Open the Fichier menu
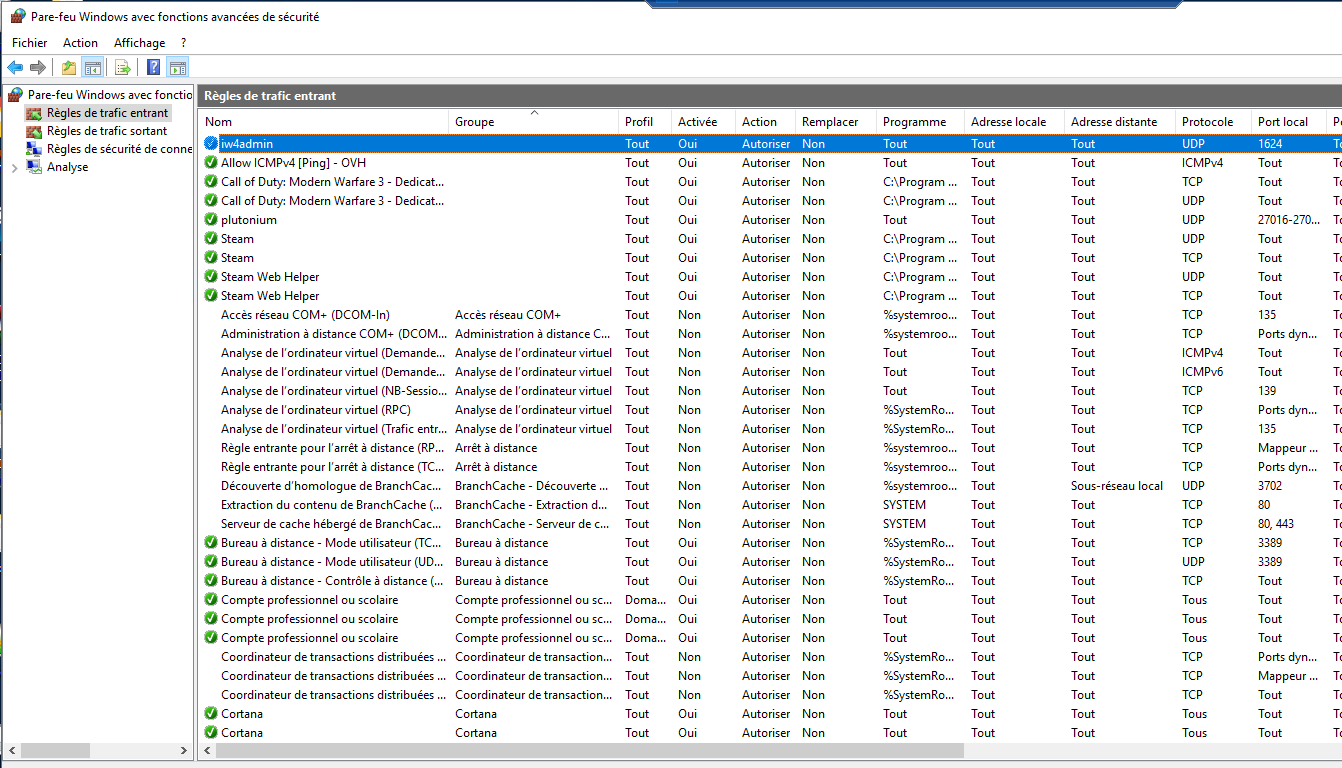Image resolution: width=1342 pixels, height=768 pixels. coord(30,43)
